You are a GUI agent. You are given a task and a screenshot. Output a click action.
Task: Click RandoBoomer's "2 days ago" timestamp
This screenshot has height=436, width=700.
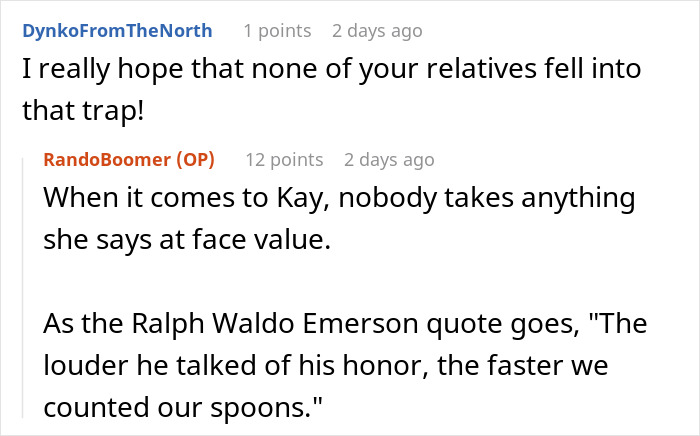point(389,160)
